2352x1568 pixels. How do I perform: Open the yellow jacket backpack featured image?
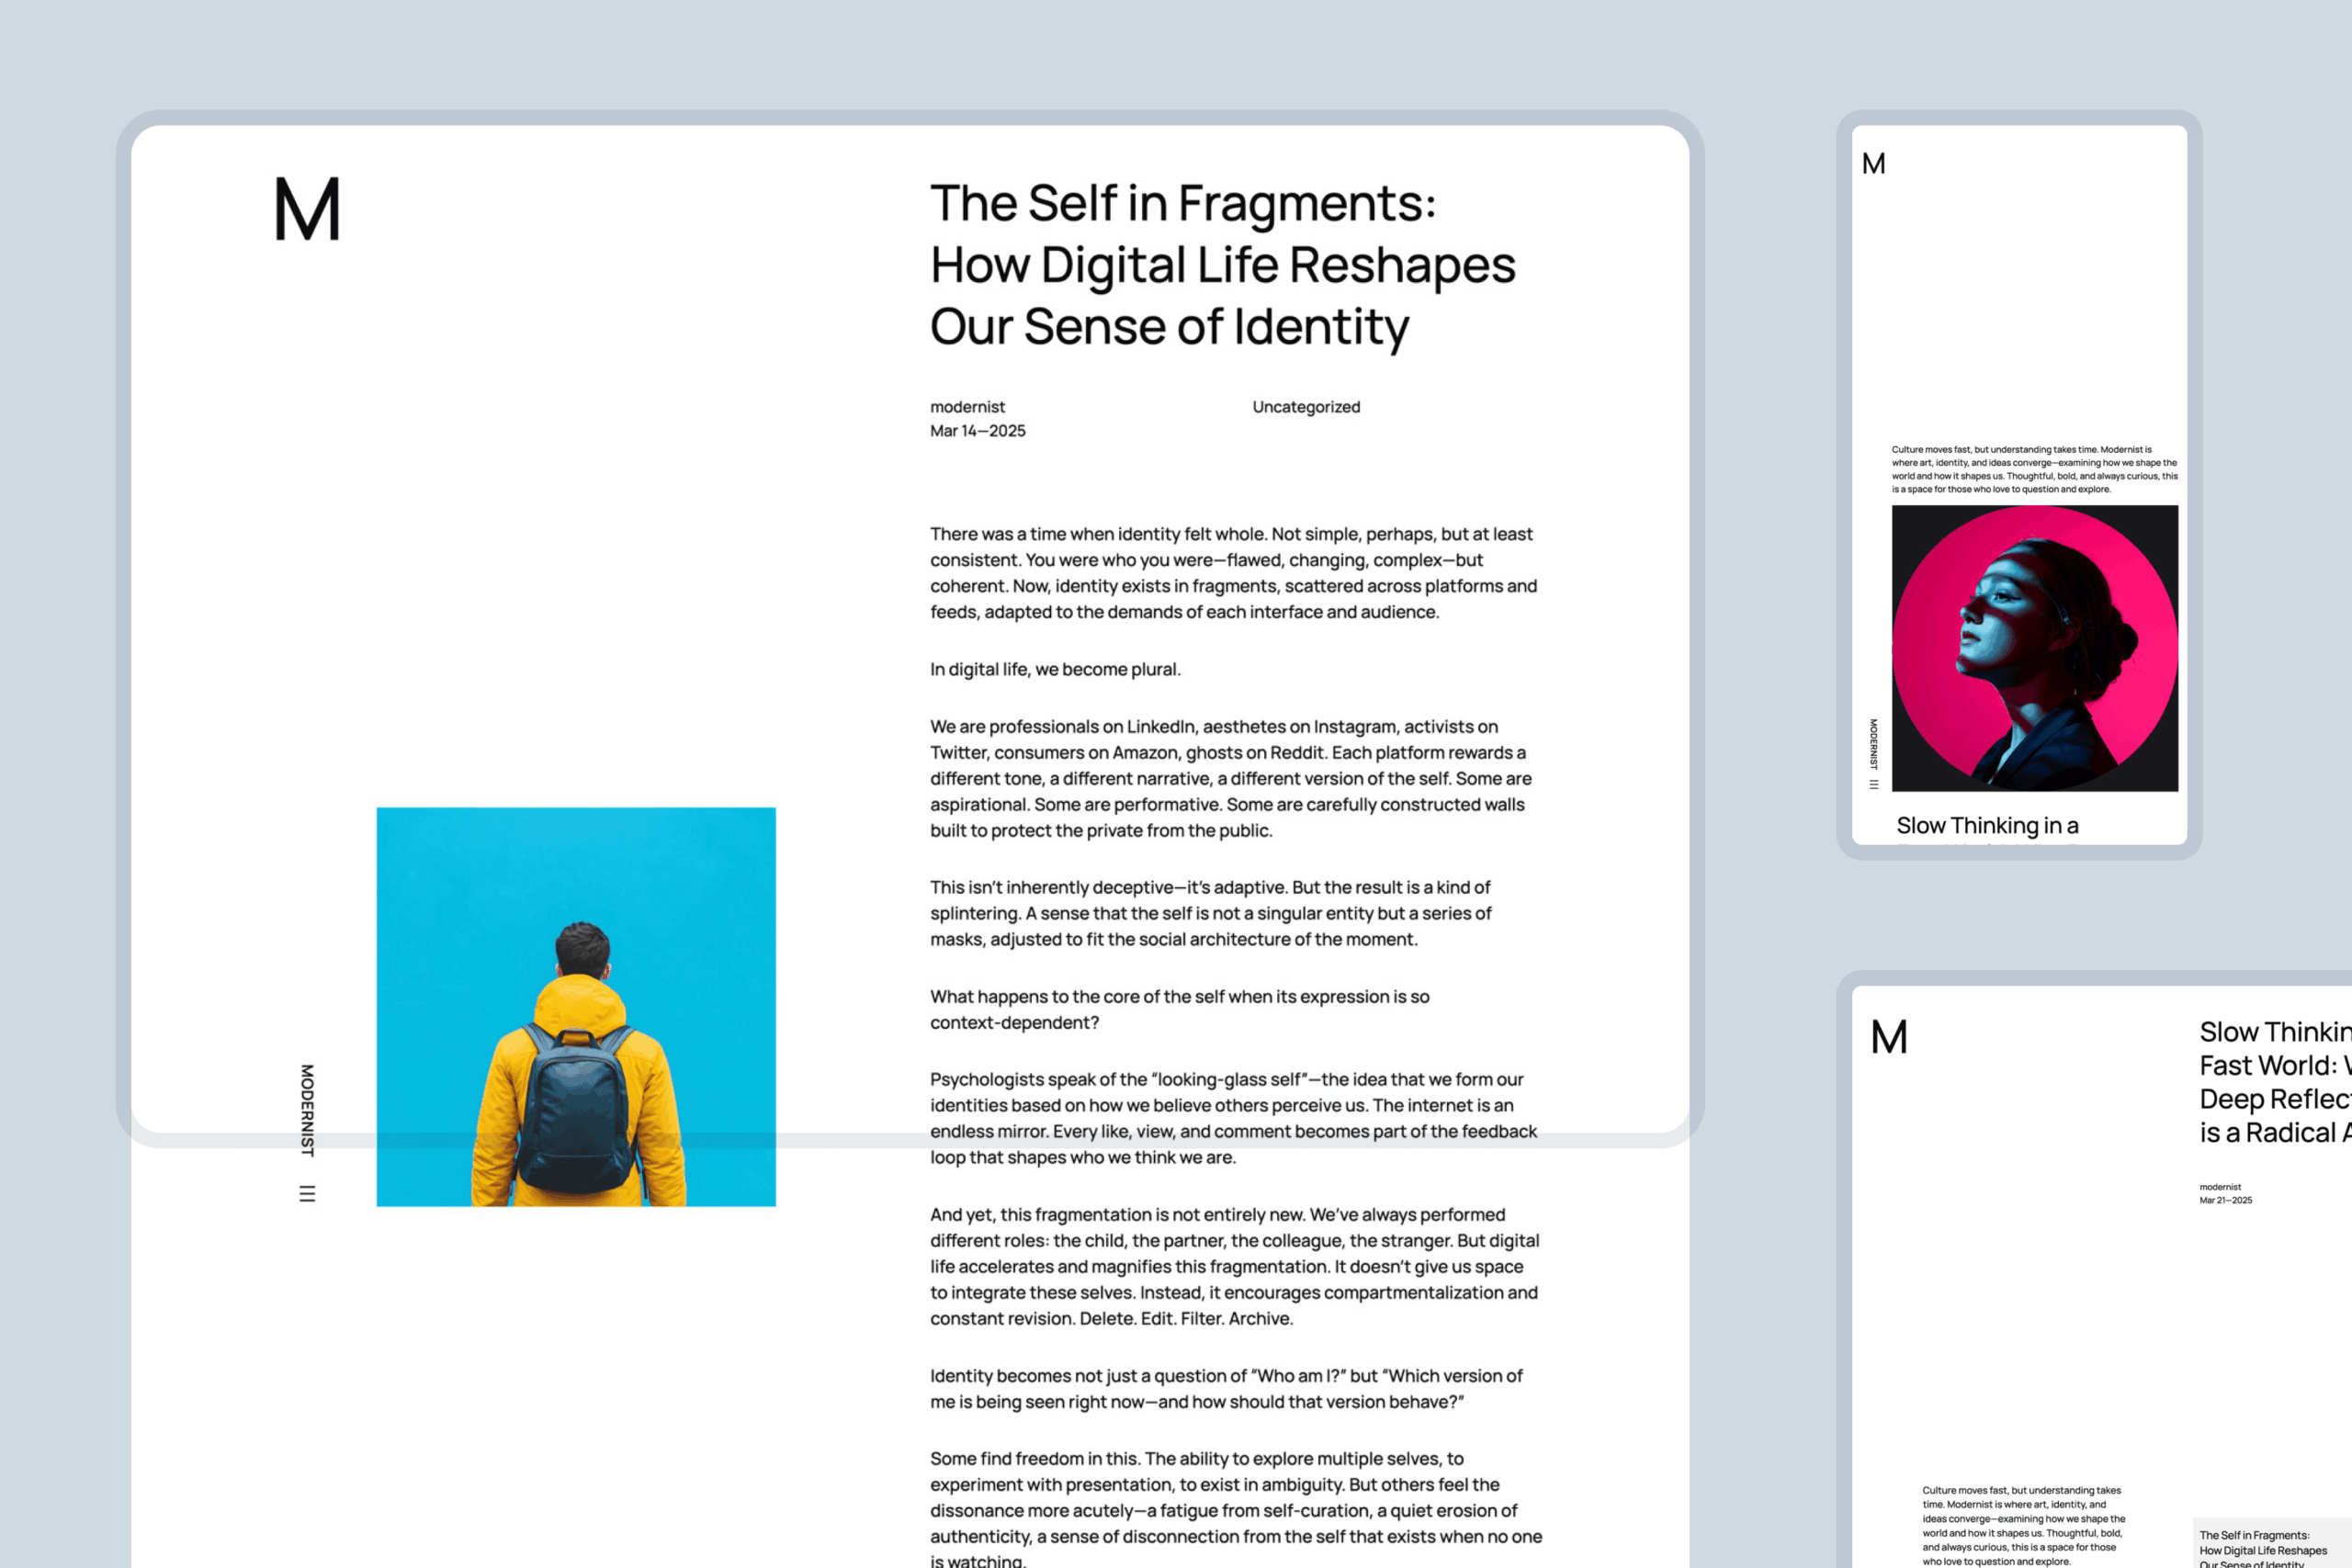pyautogui.click(x=575, y=1006)
